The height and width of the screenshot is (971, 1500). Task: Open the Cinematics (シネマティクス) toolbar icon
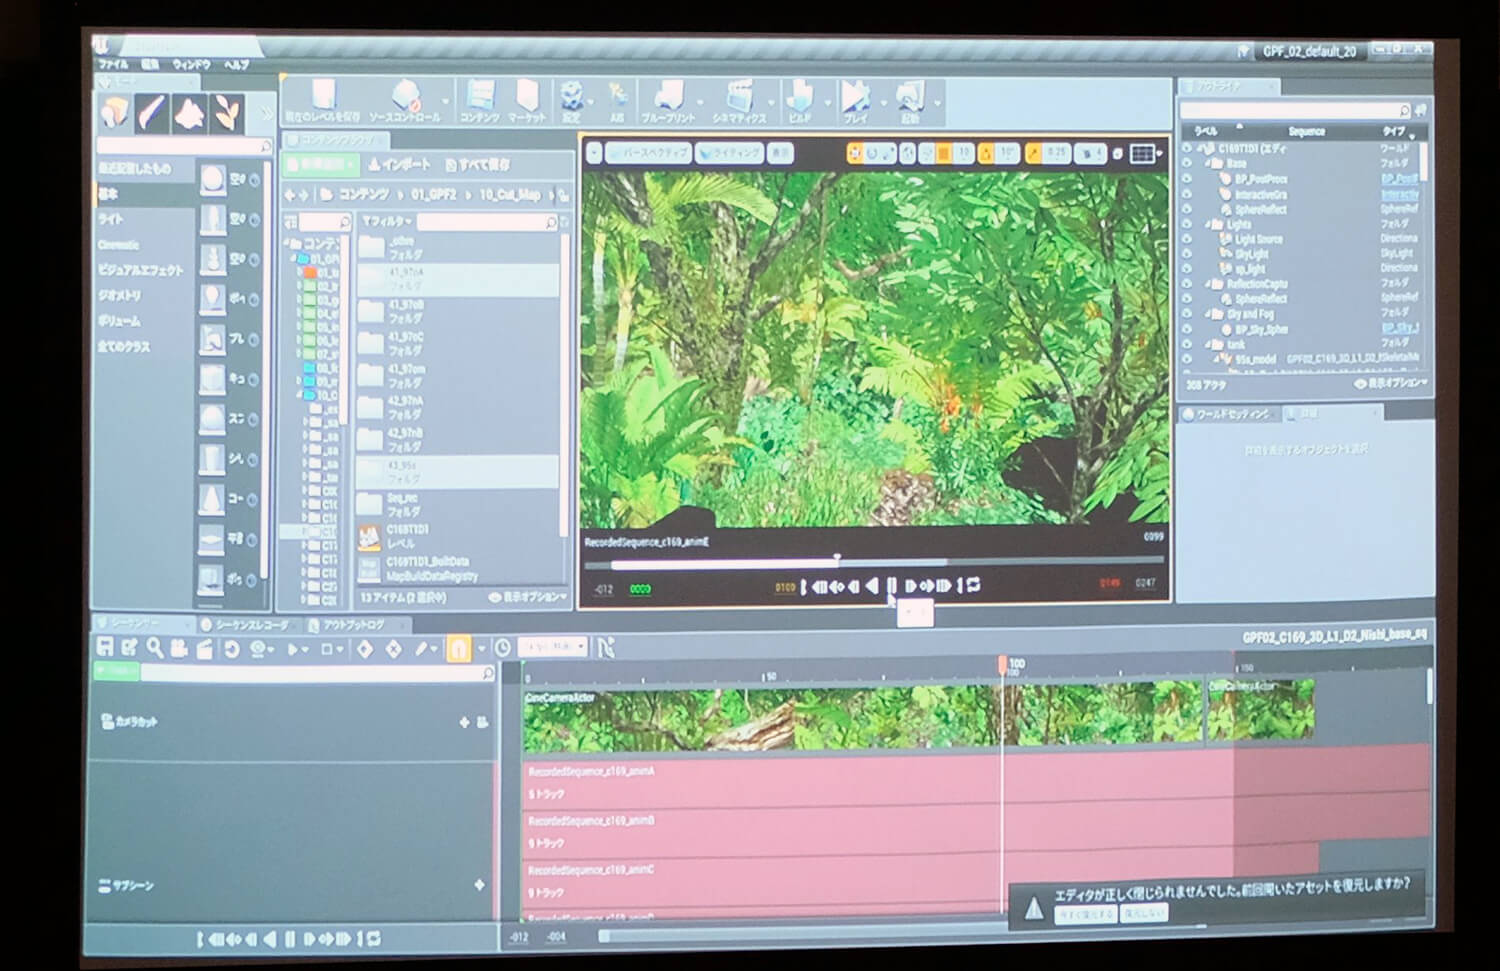pyautogui.click(x=739, y=101)
